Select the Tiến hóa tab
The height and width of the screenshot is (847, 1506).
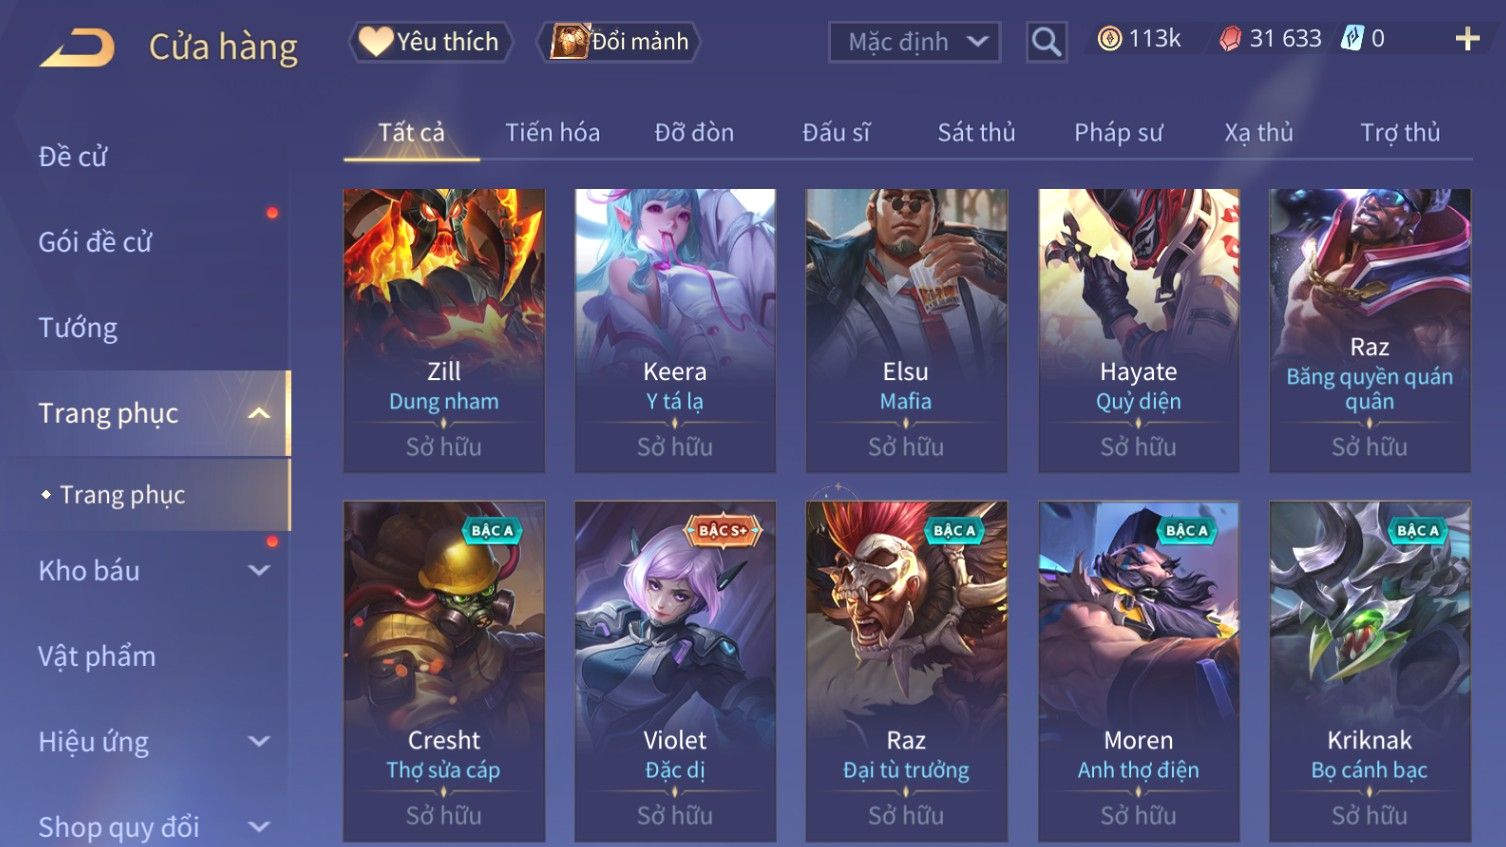click(x=552, y=132)
